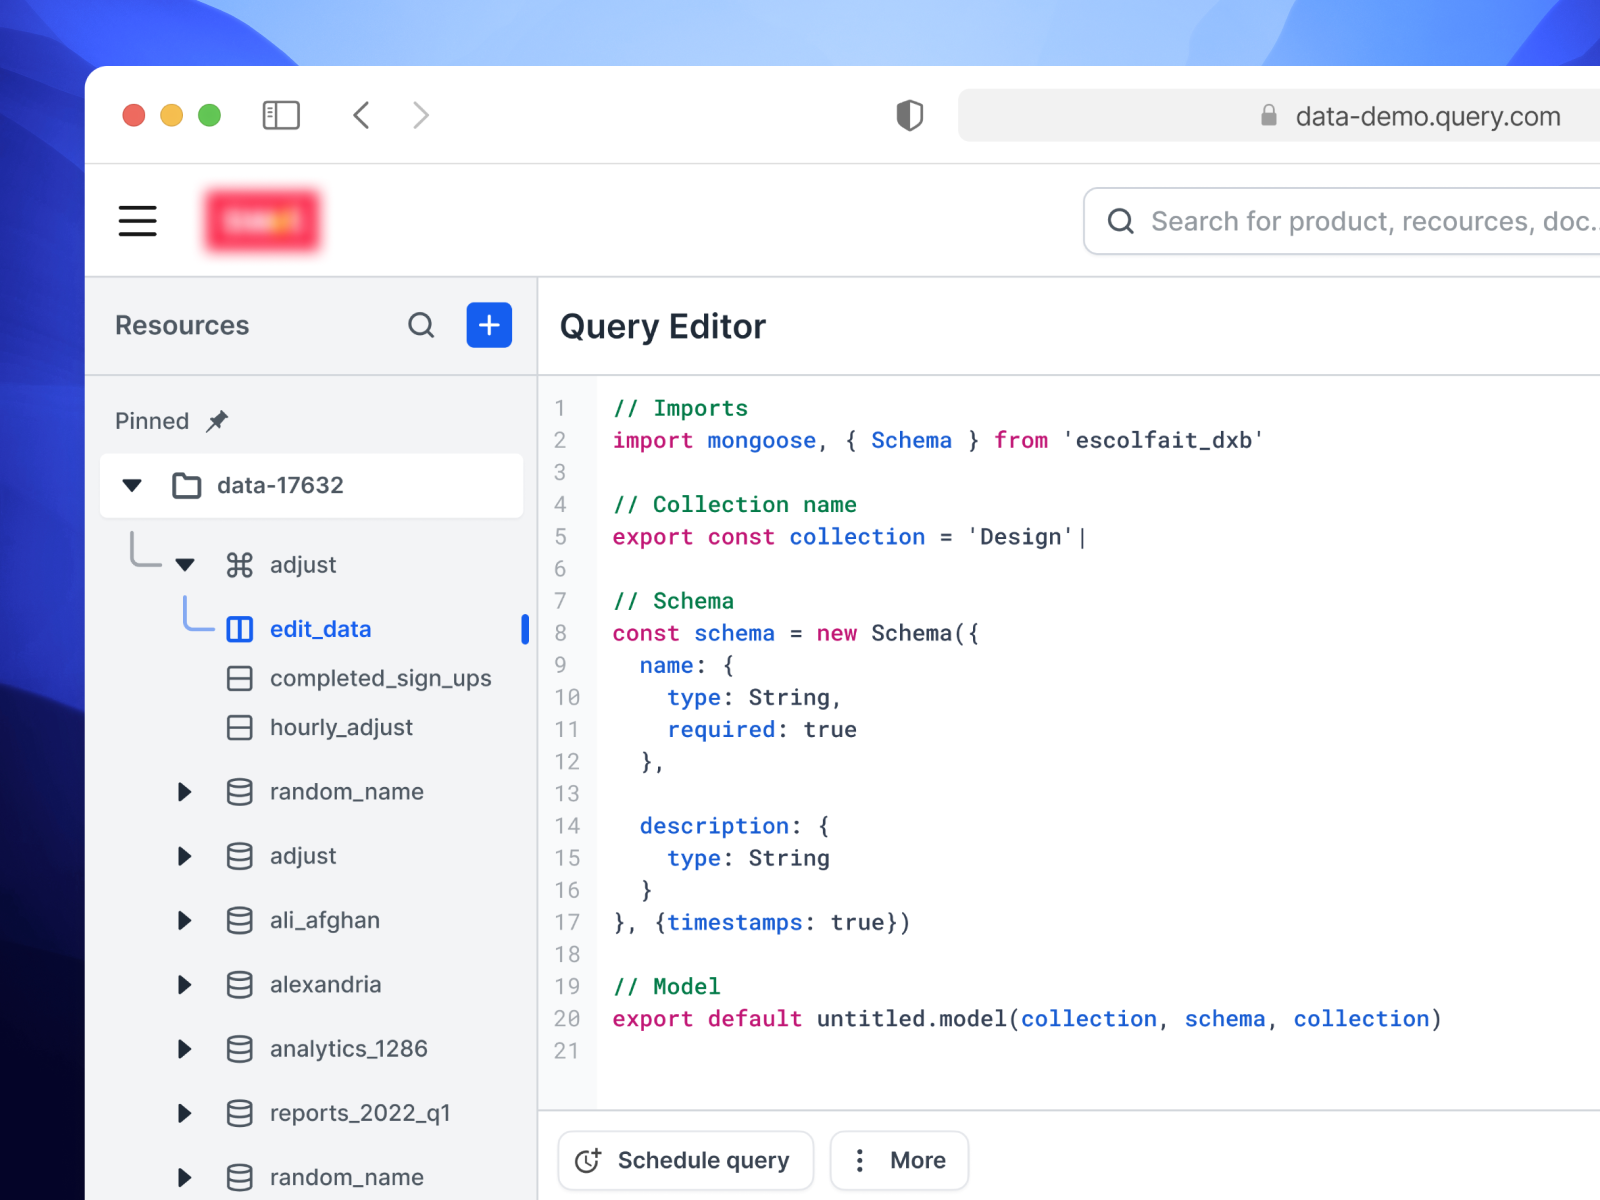Click the 'timestamps: true' text

pos(776,923)
